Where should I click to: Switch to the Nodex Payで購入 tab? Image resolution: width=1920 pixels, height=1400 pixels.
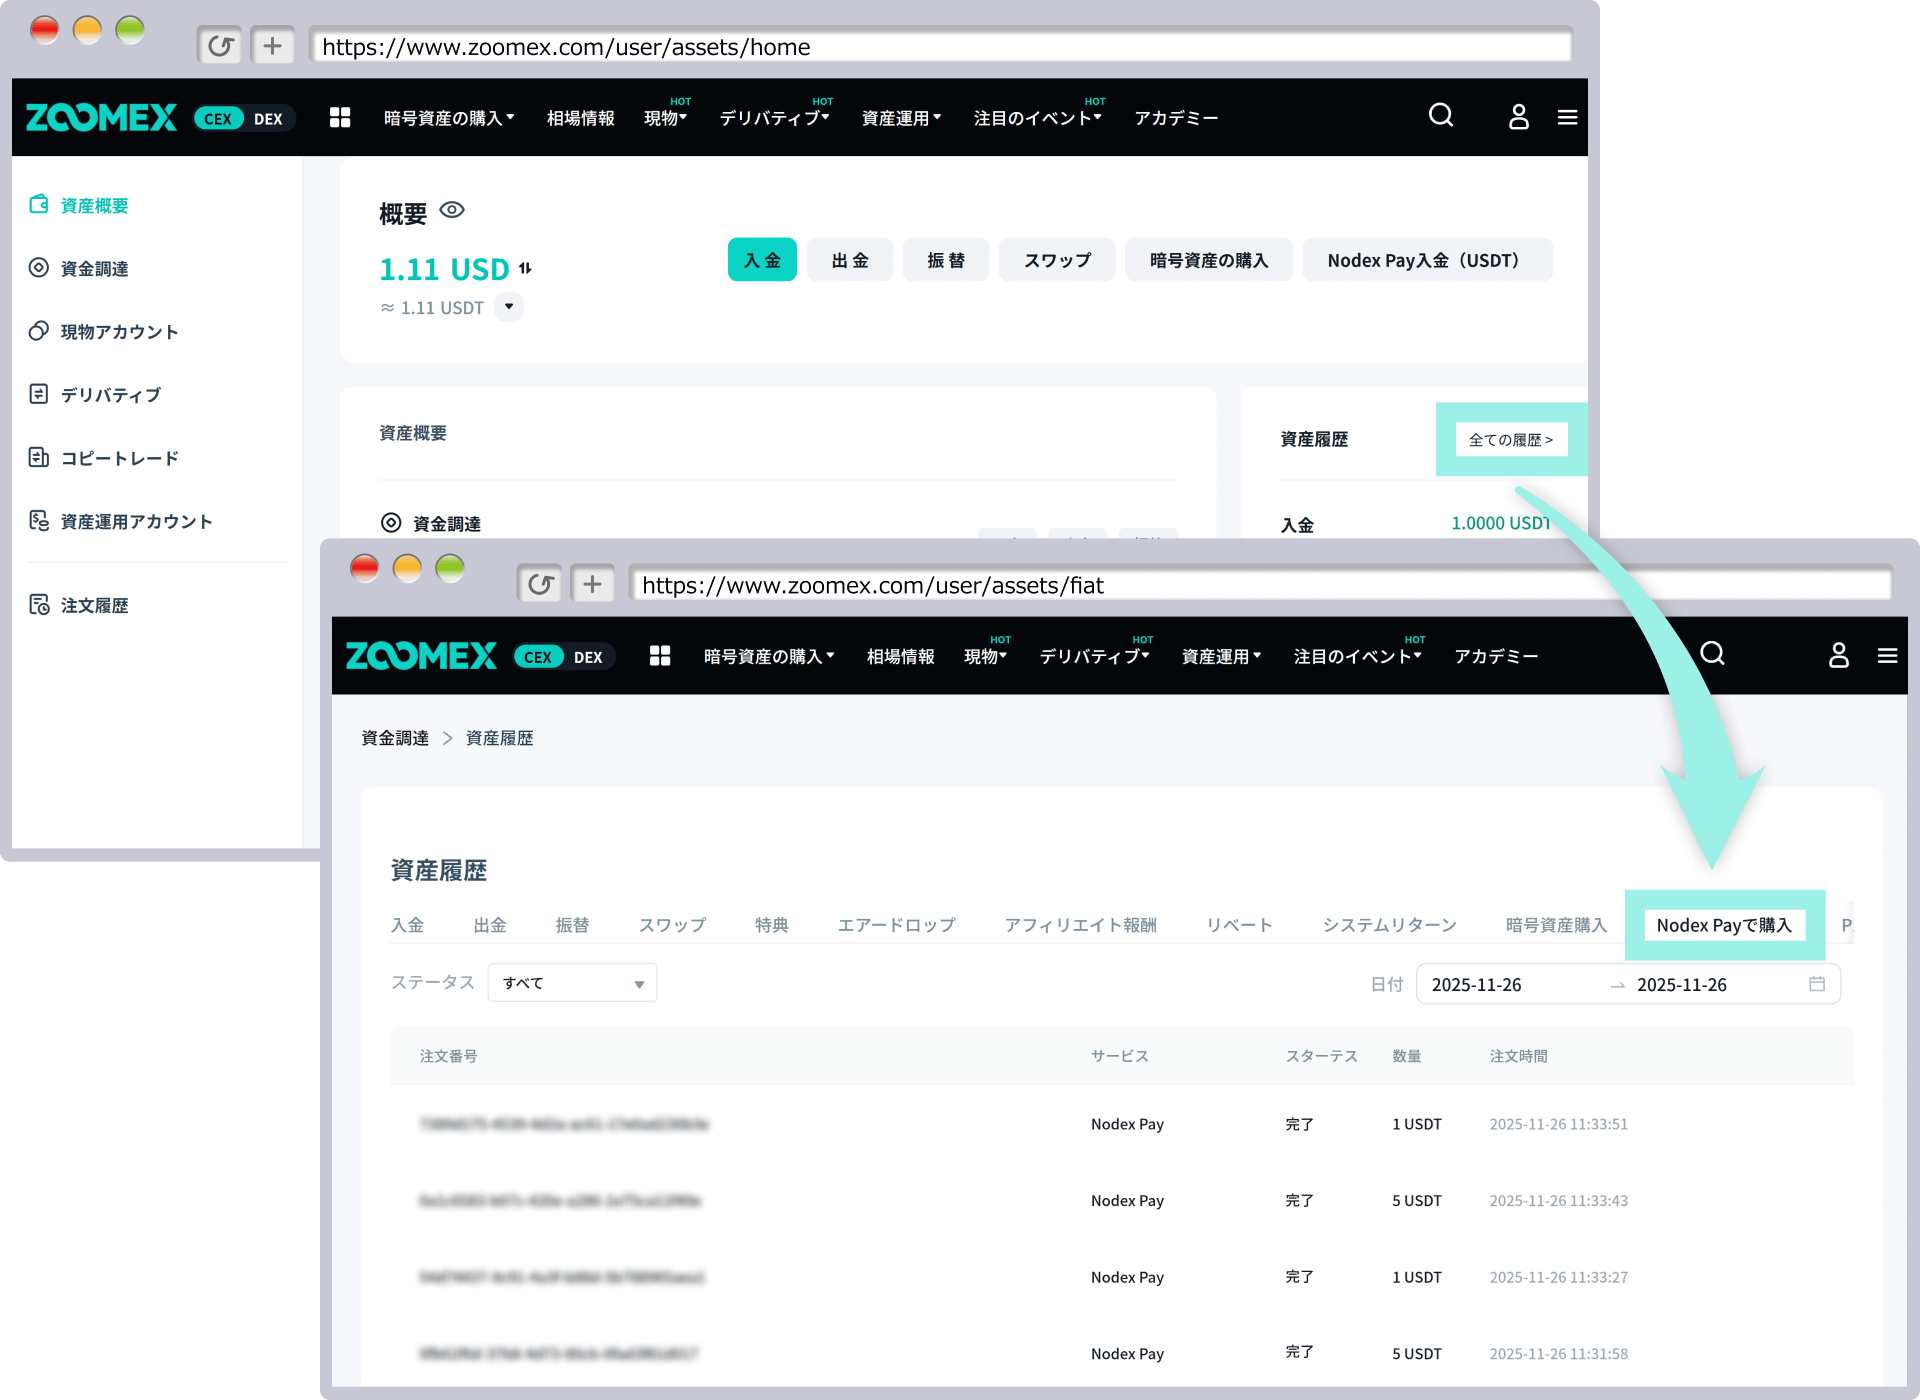1723,925
